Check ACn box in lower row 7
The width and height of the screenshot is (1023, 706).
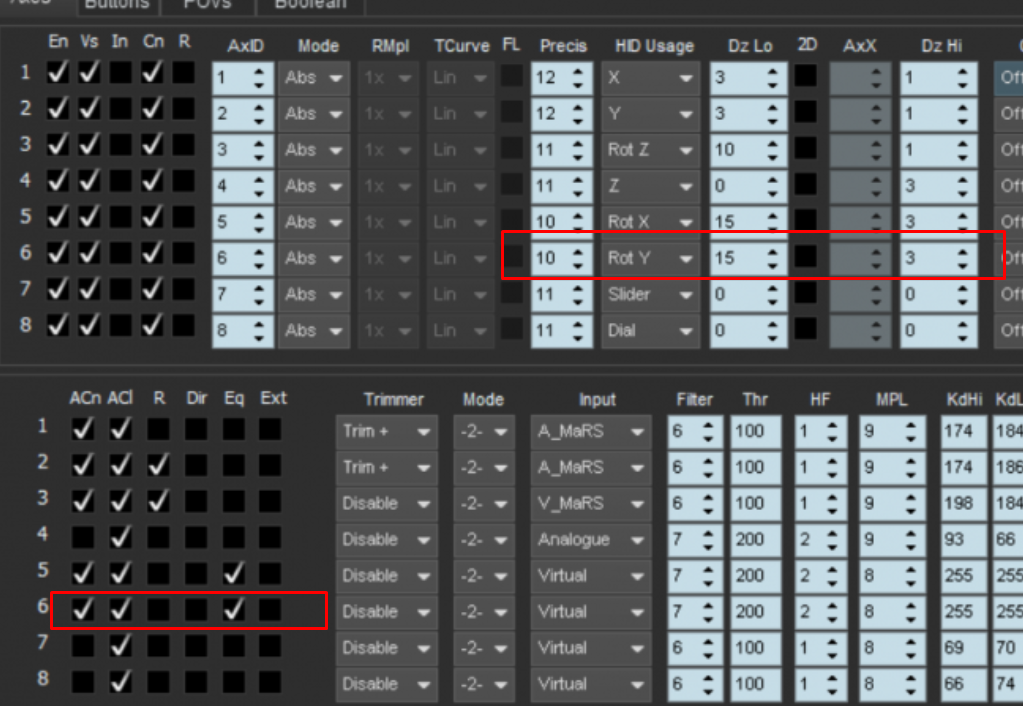(x=83, y=645)
